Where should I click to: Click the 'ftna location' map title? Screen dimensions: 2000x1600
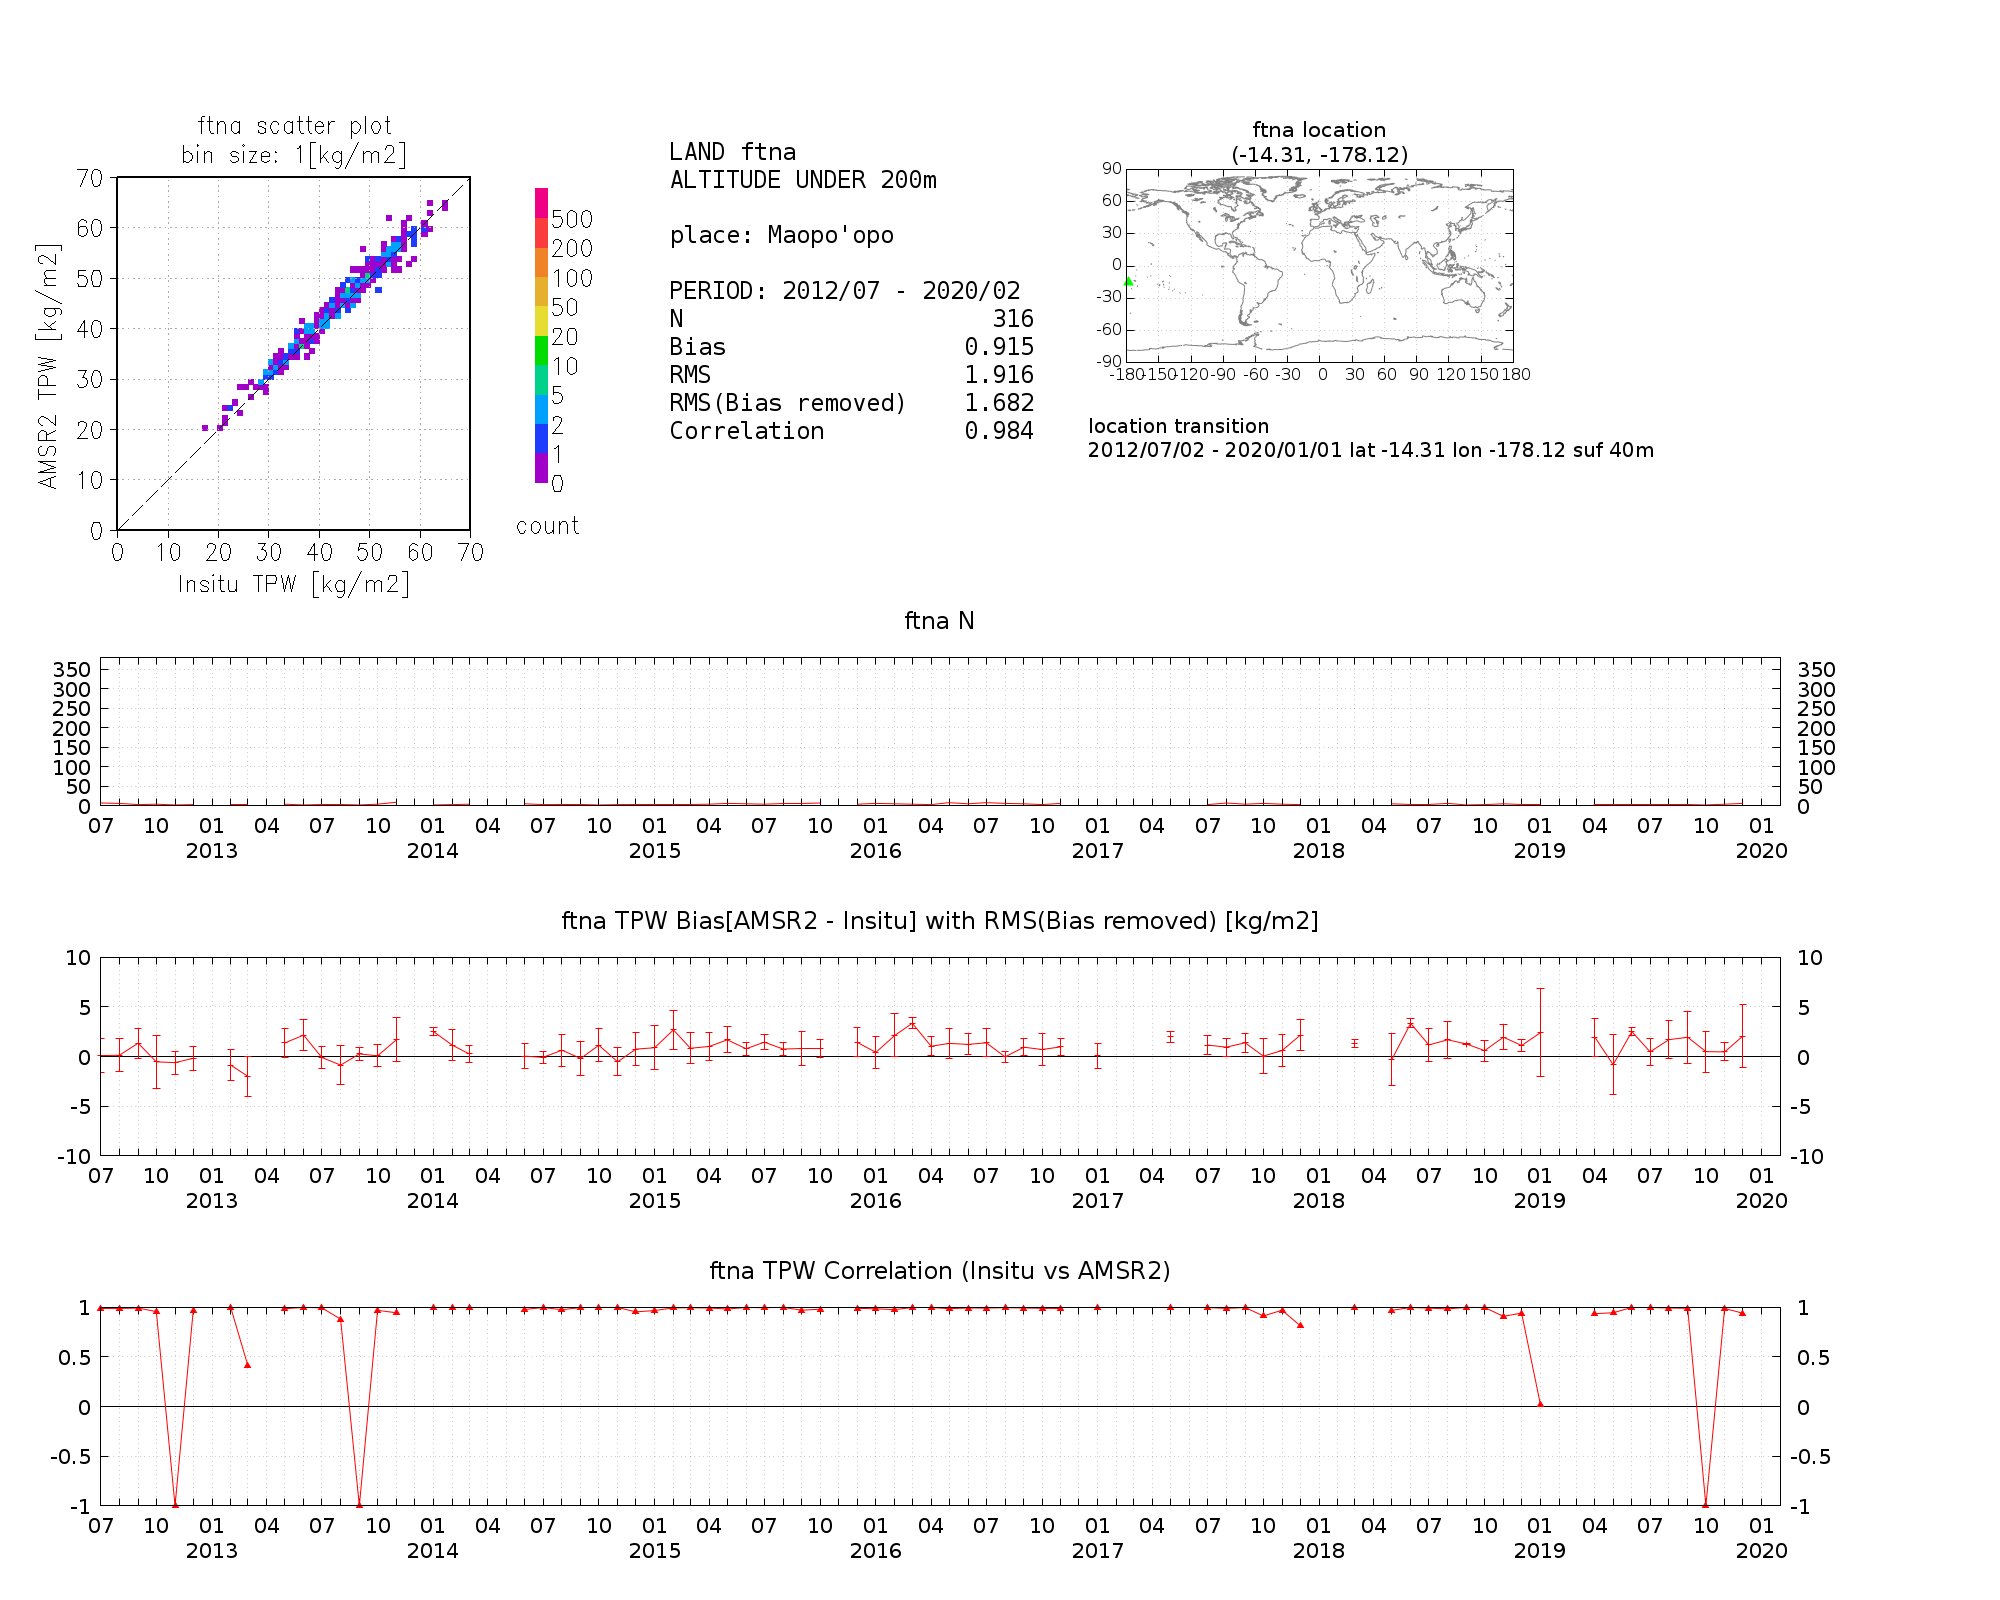coord(1319,130)
